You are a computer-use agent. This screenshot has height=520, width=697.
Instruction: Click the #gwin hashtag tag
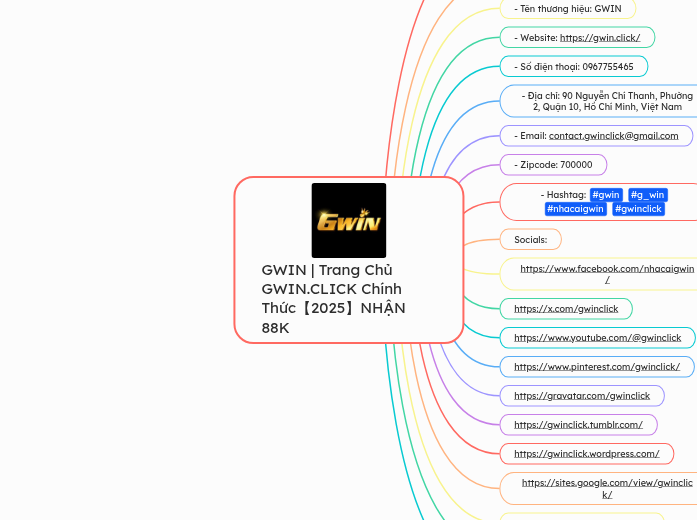(606, 195)
